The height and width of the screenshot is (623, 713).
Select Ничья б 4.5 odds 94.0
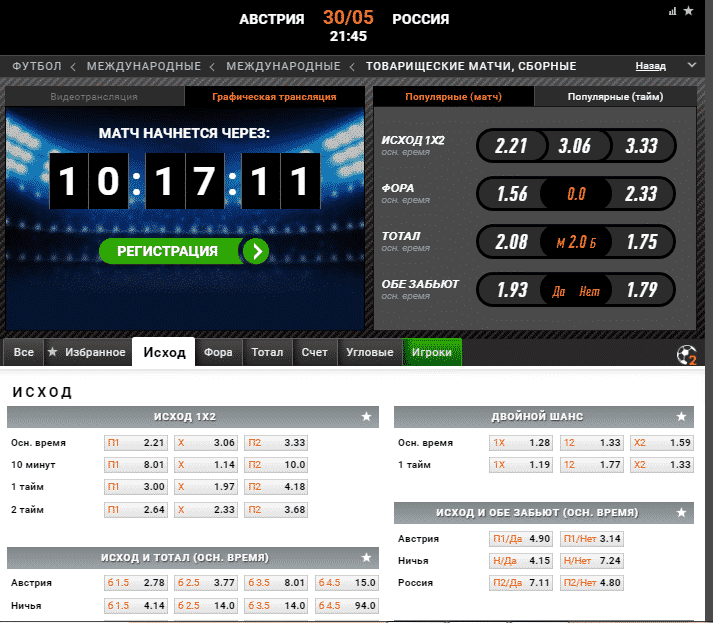point(347,605)
